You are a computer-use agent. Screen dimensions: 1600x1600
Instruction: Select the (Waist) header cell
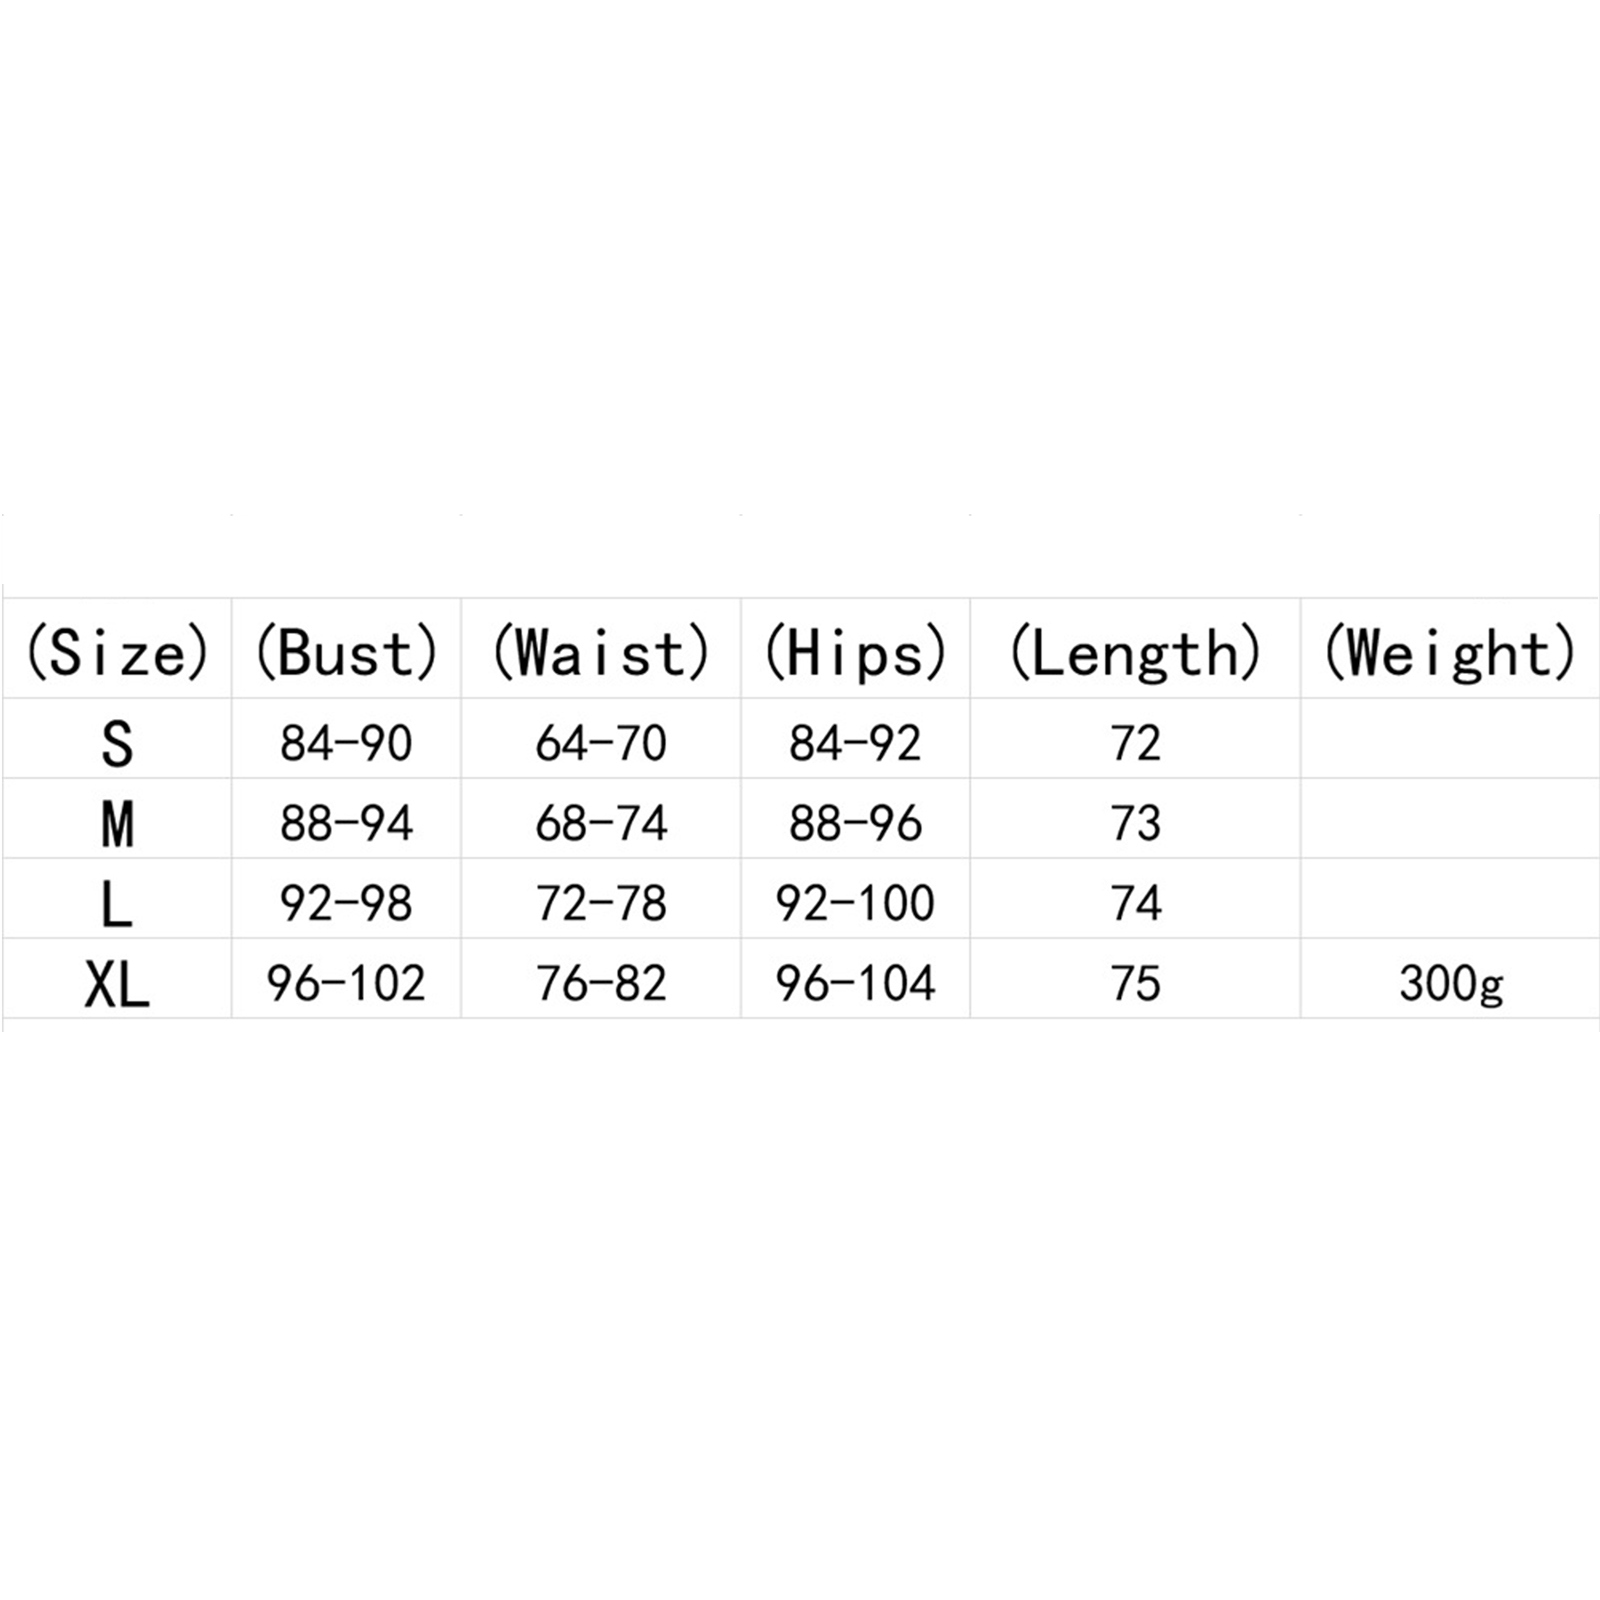600,653
